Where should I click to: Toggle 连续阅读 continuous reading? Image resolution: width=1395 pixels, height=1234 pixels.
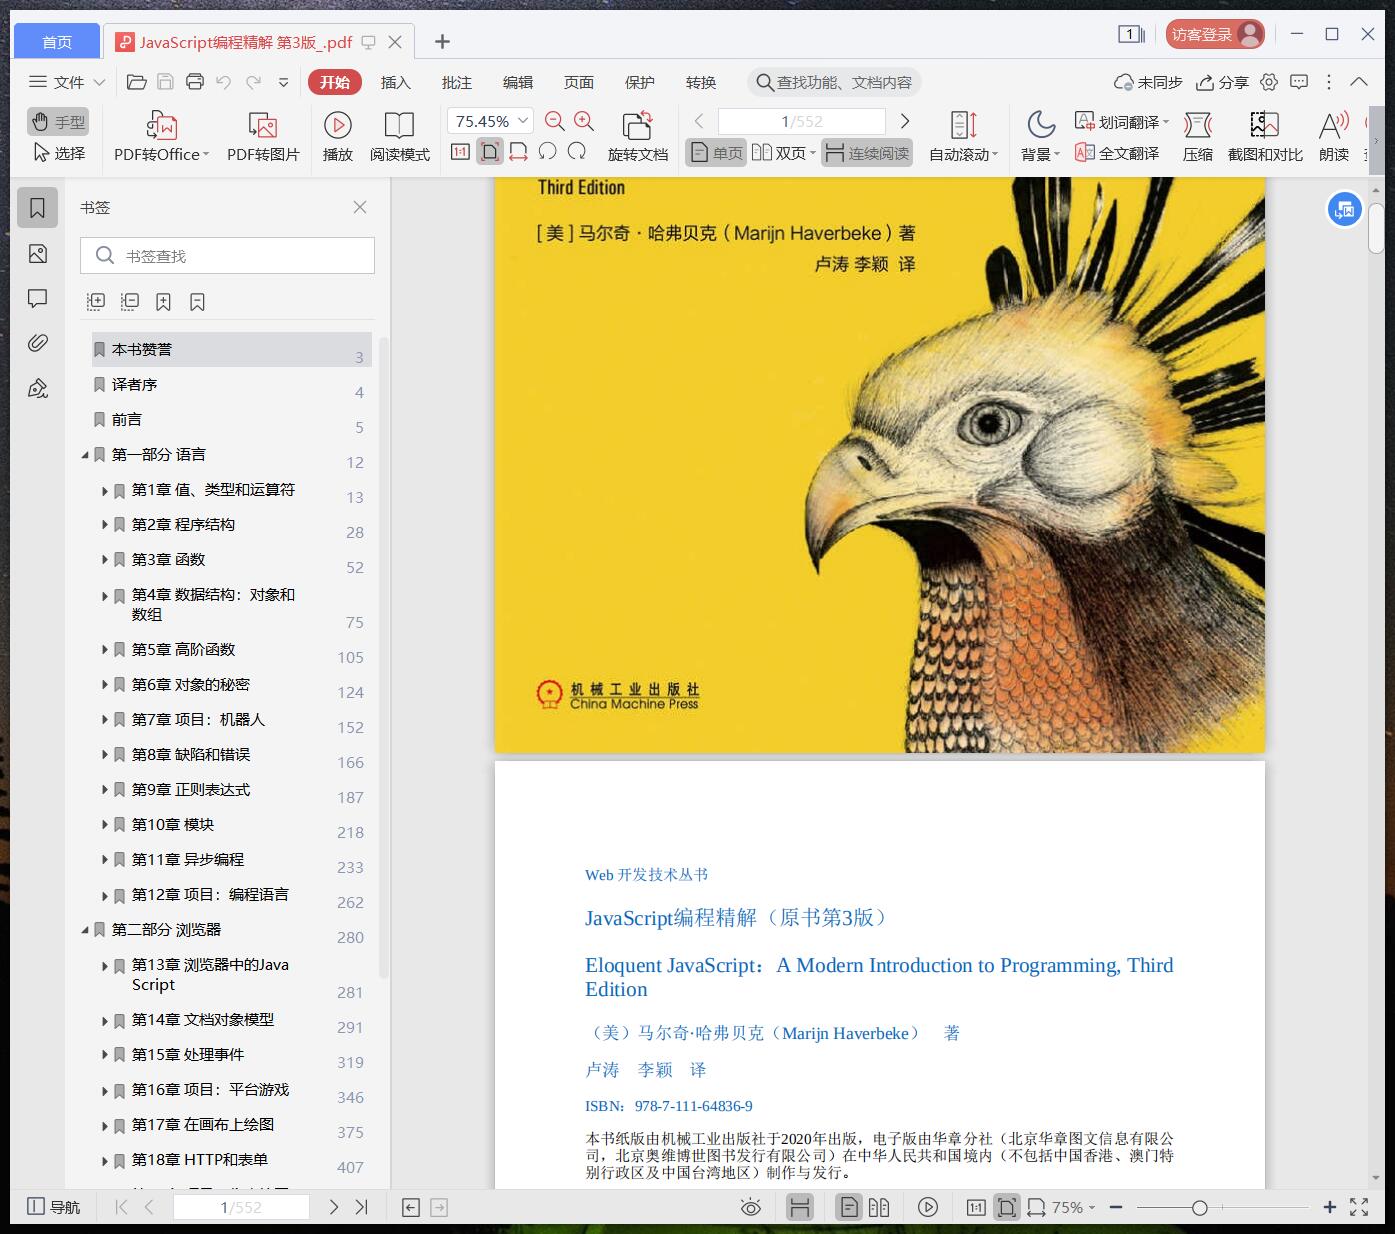867,153
